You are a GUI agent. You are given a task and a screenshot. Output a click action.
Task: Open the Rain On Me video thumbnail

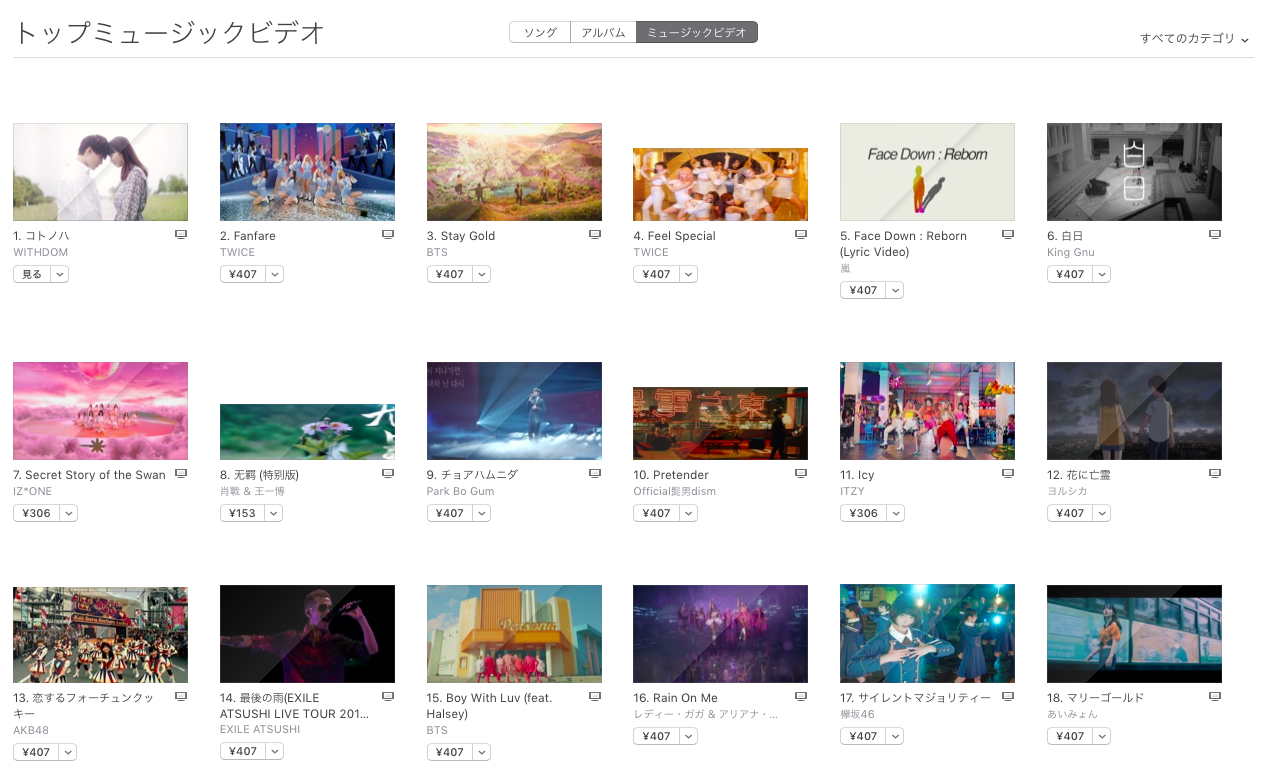pyautogui.click(x=720, y=633)
